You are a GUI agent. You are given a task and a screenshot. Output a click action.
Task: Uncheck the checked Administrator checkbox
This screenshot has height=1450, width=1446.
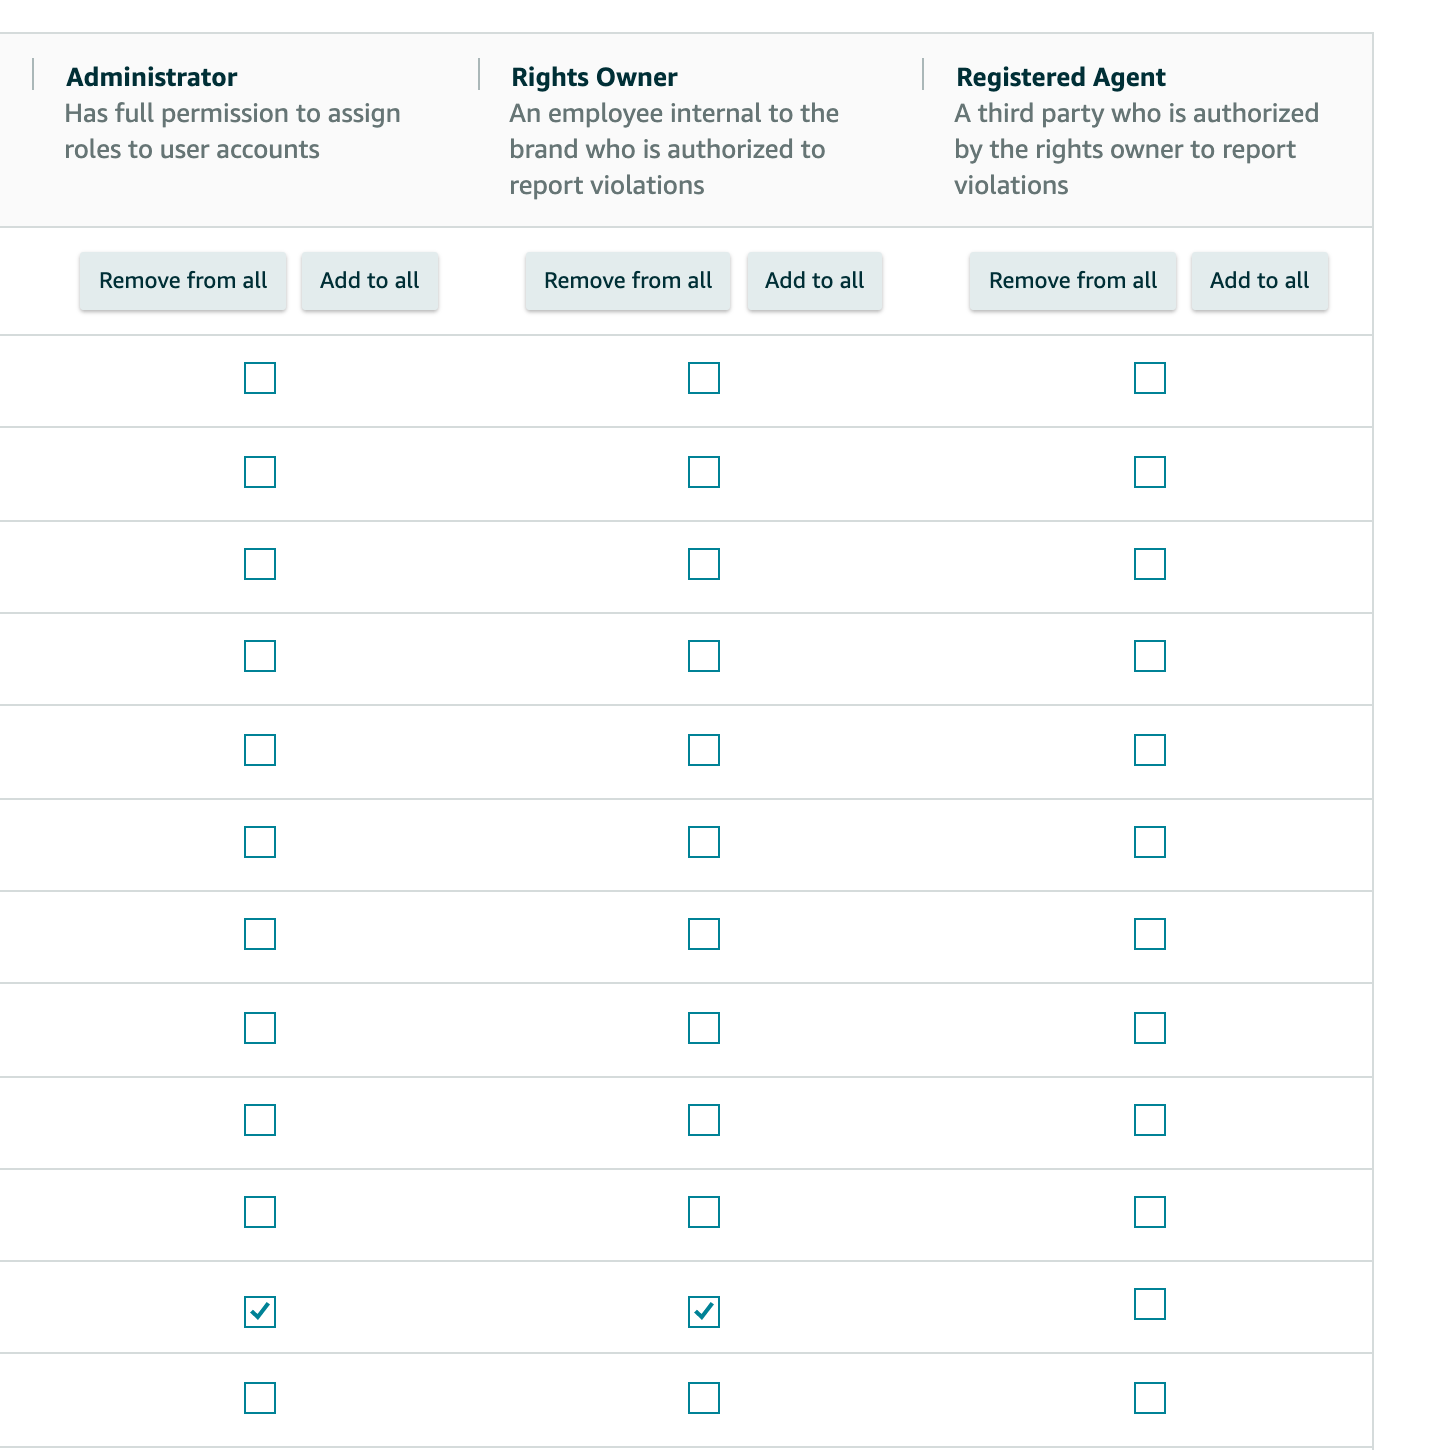pos(260,1311)
